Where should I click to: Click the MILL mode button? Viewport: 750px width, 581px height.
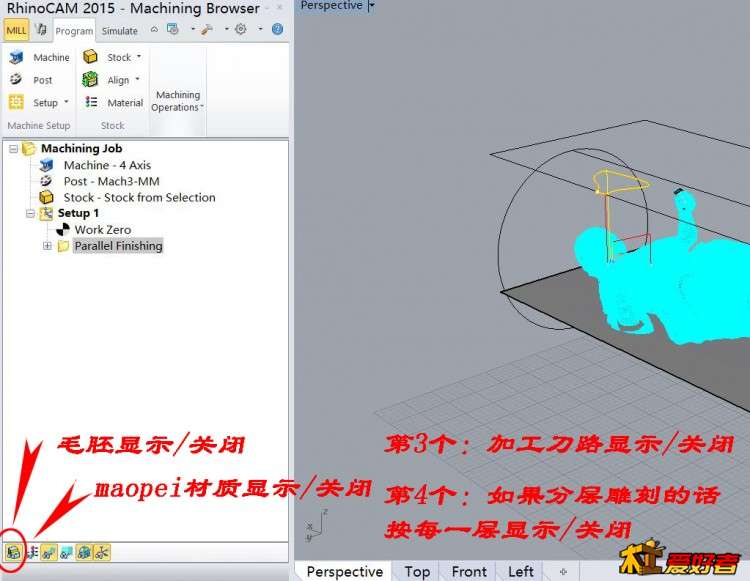pyautogui.click(x=16, y=30)
